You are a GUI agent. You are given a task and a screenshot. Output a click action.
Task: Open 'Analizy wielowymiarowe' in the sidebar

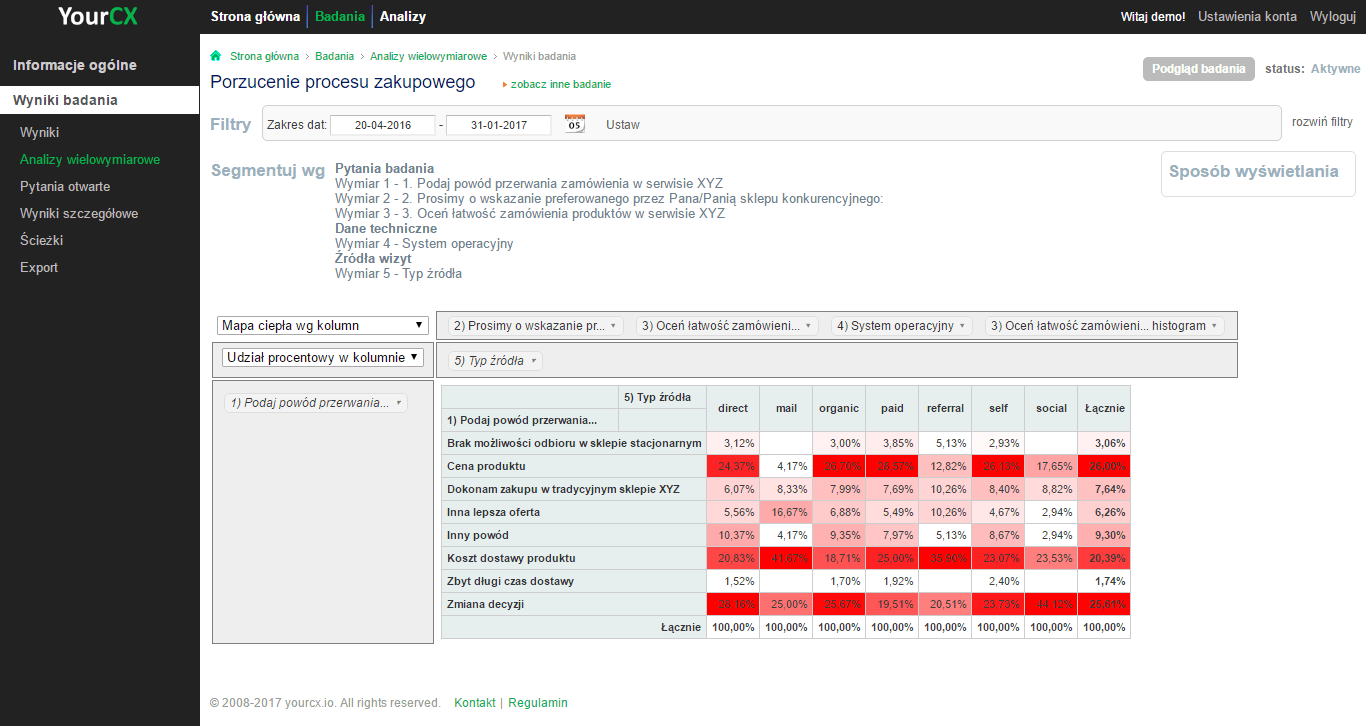90,159
